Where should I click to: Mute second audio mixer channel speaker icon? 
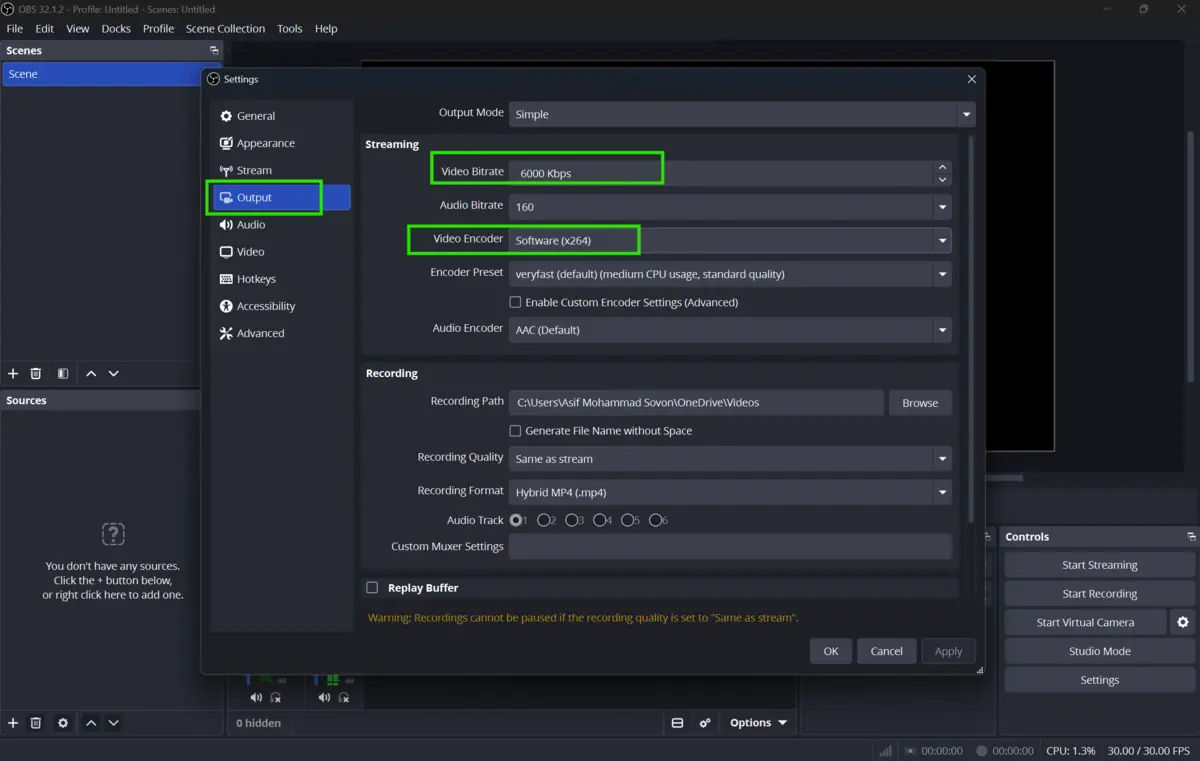tap(324, 697)
